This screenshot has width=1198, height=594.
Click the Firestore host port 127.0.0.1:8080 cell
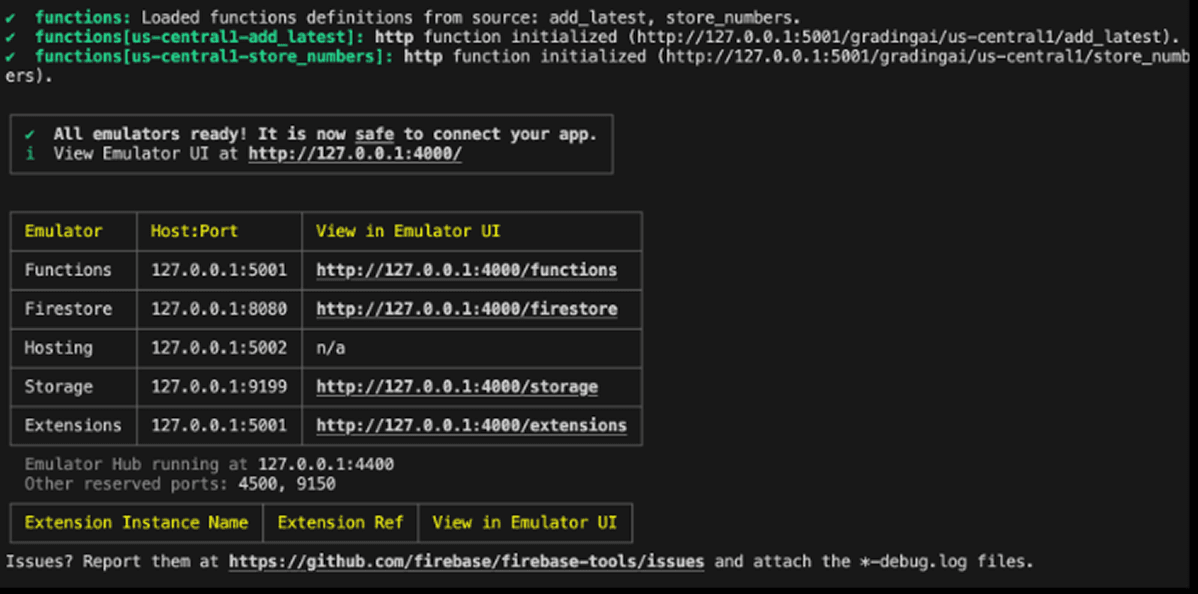[x=219, y=309]
